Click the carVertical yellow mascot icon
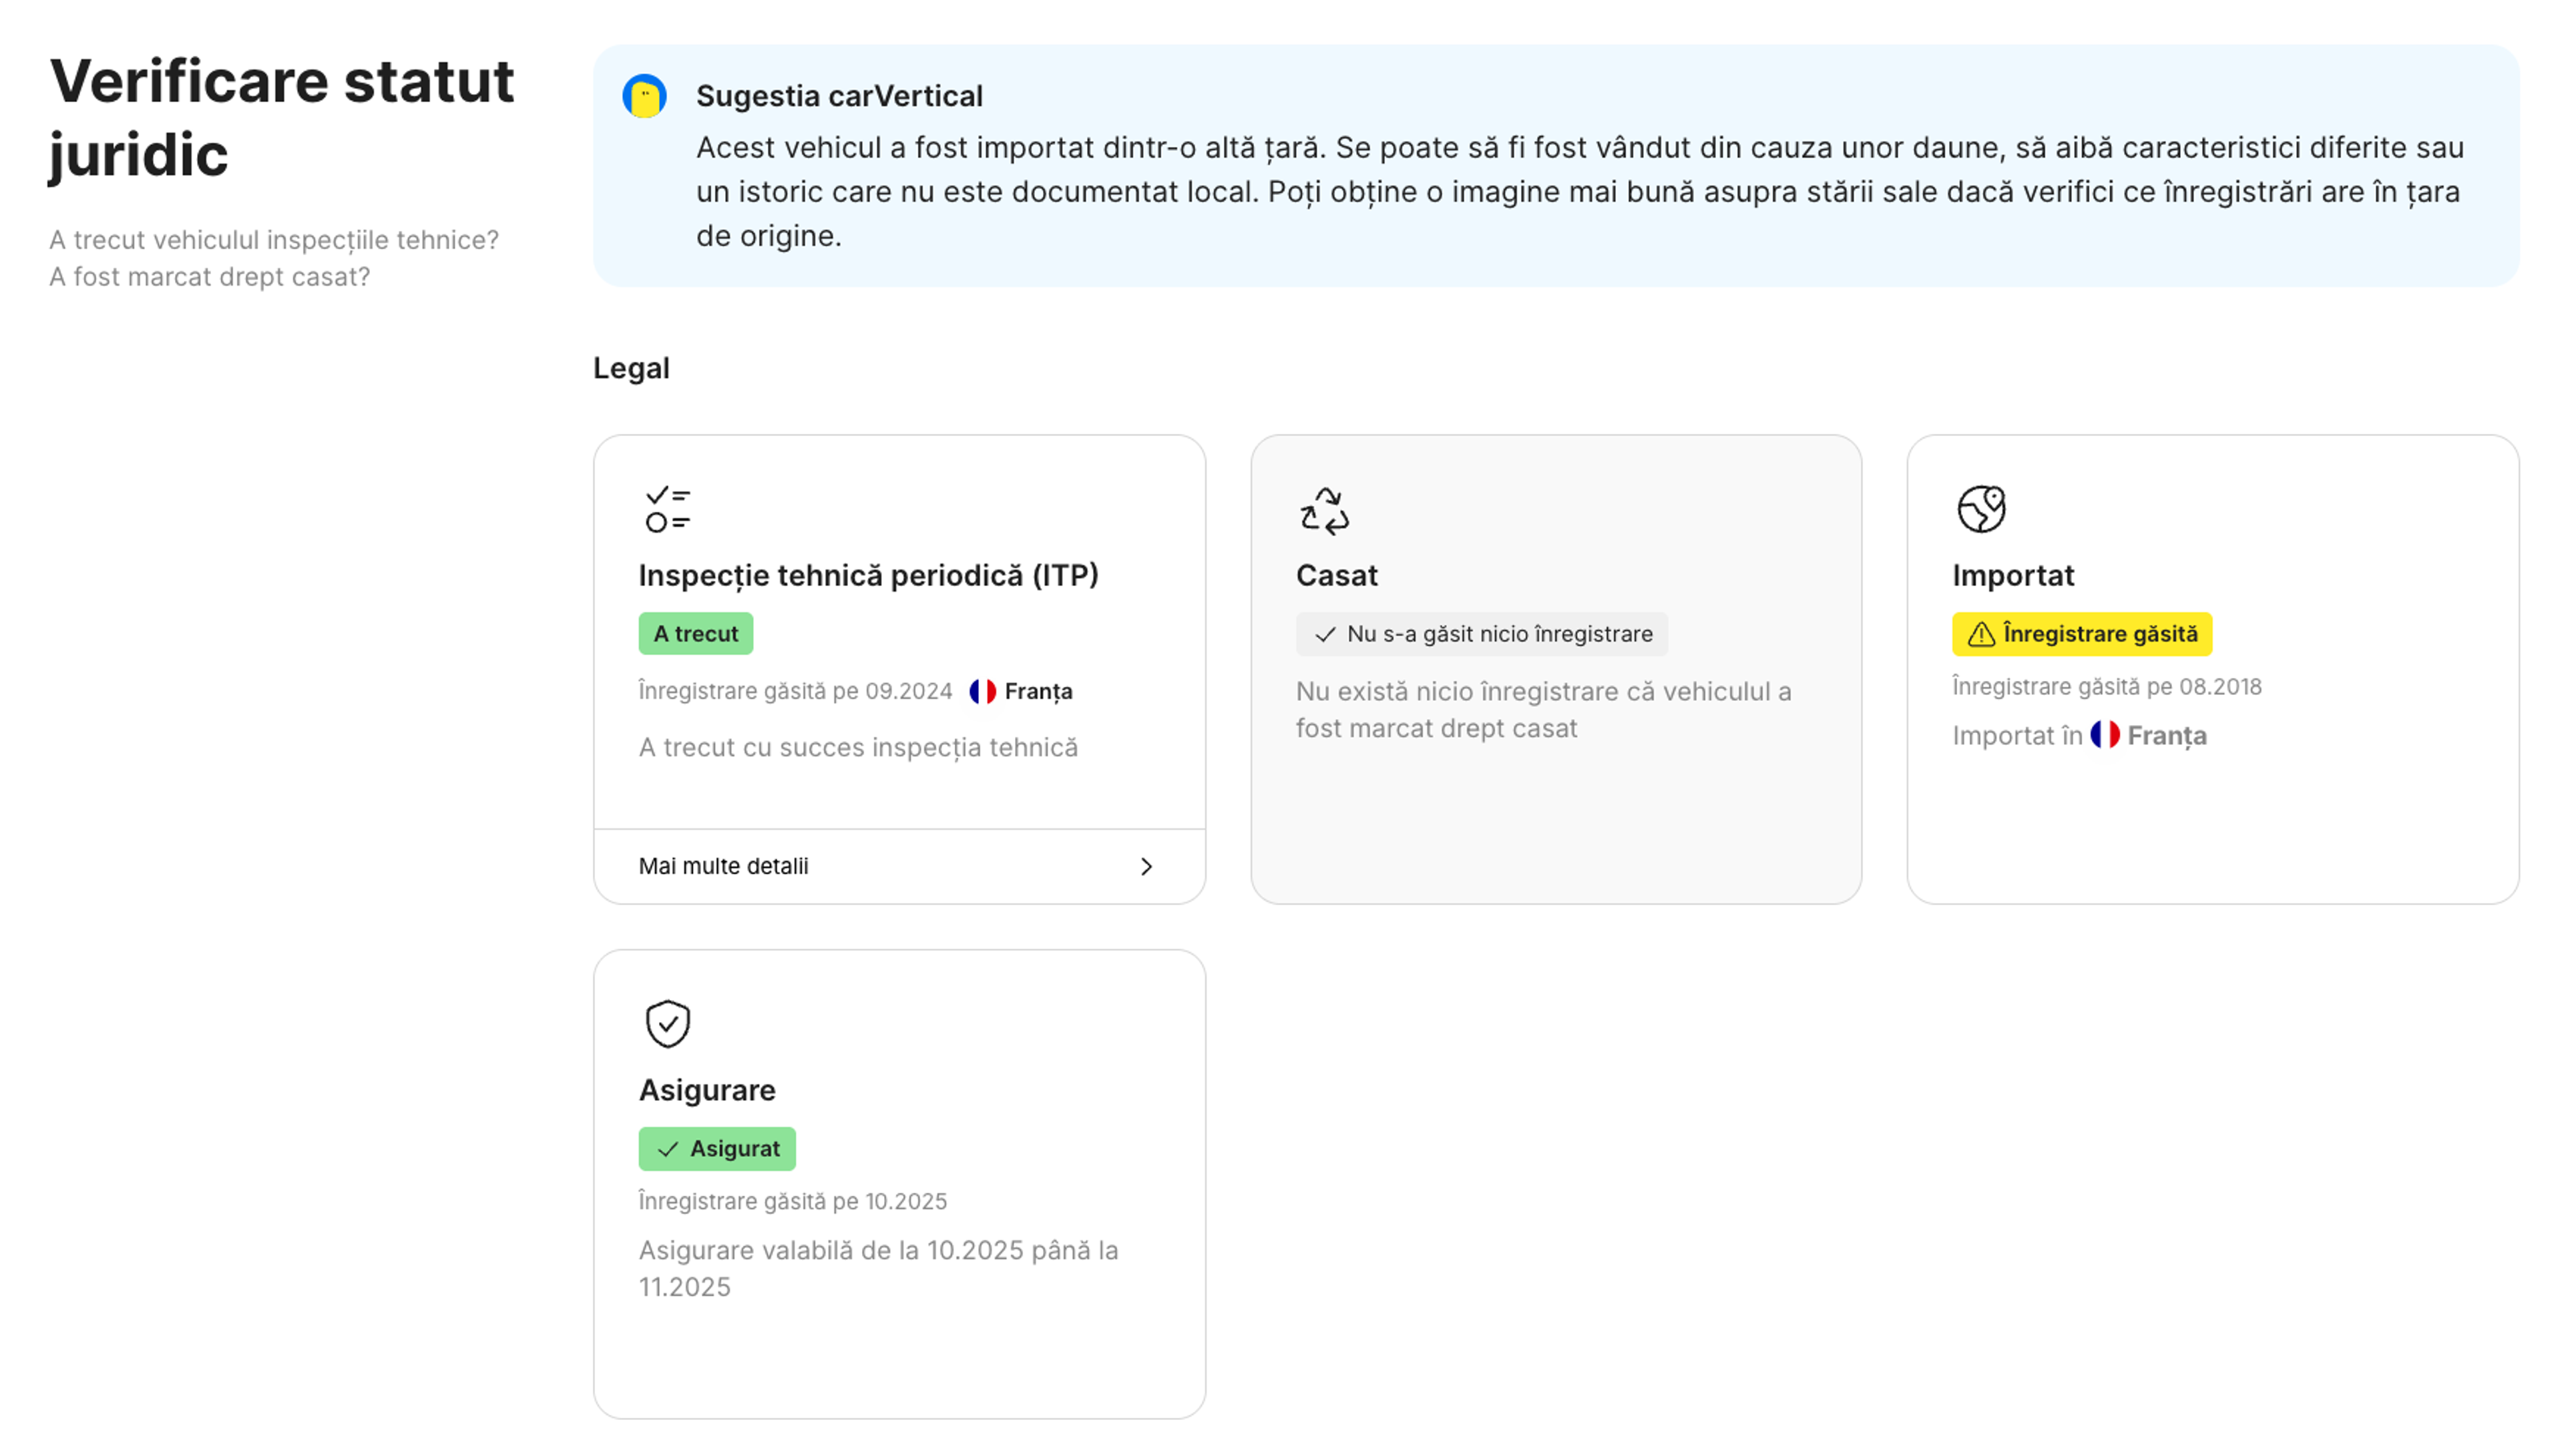The width and height of the screenshot is (2564, 1456). coord(644,97)
